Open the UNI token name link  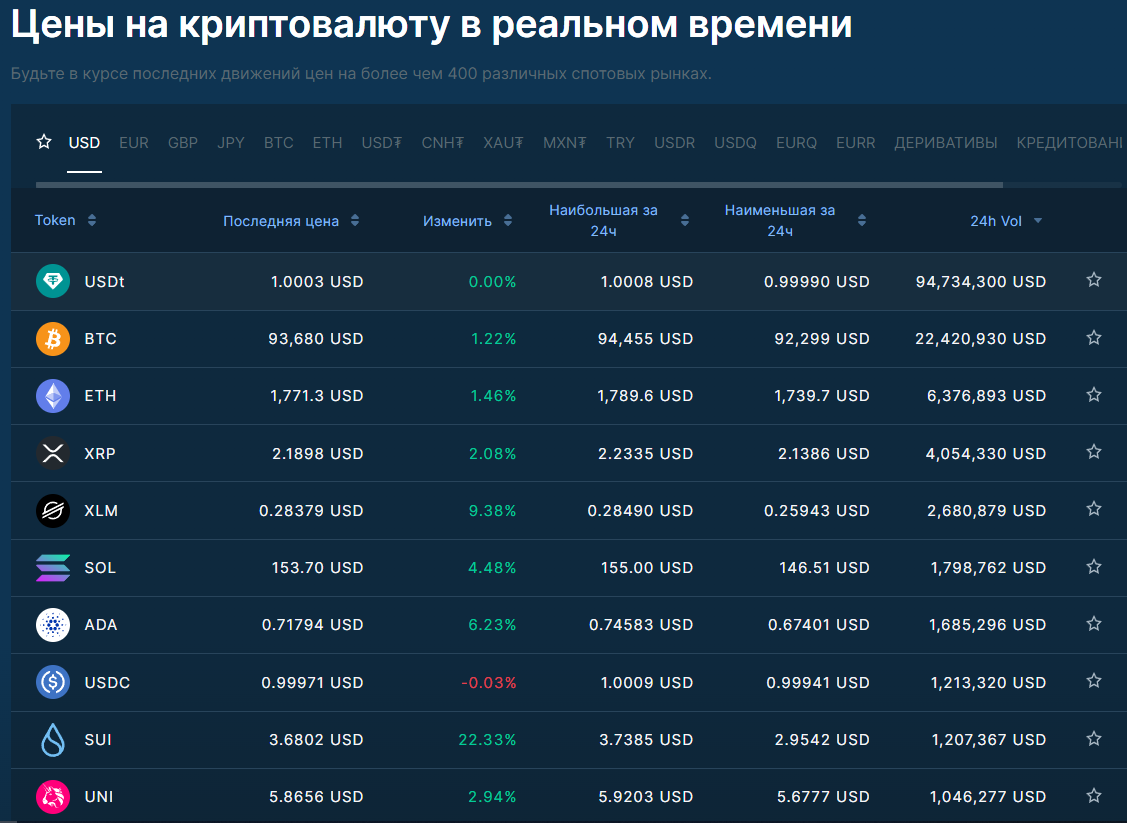(x=98, y=796)
